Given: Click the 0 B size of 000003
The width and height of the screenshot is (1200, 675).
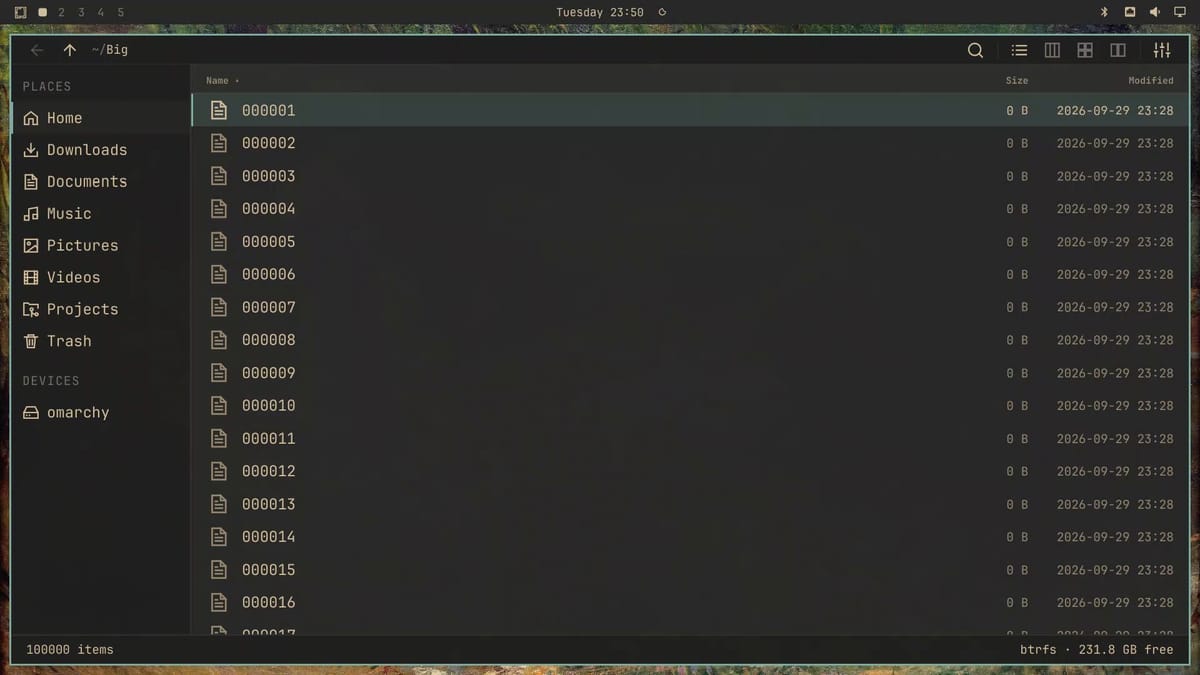Looking at the screenshot, I should pyautogui.click(x=1017, y=176).
